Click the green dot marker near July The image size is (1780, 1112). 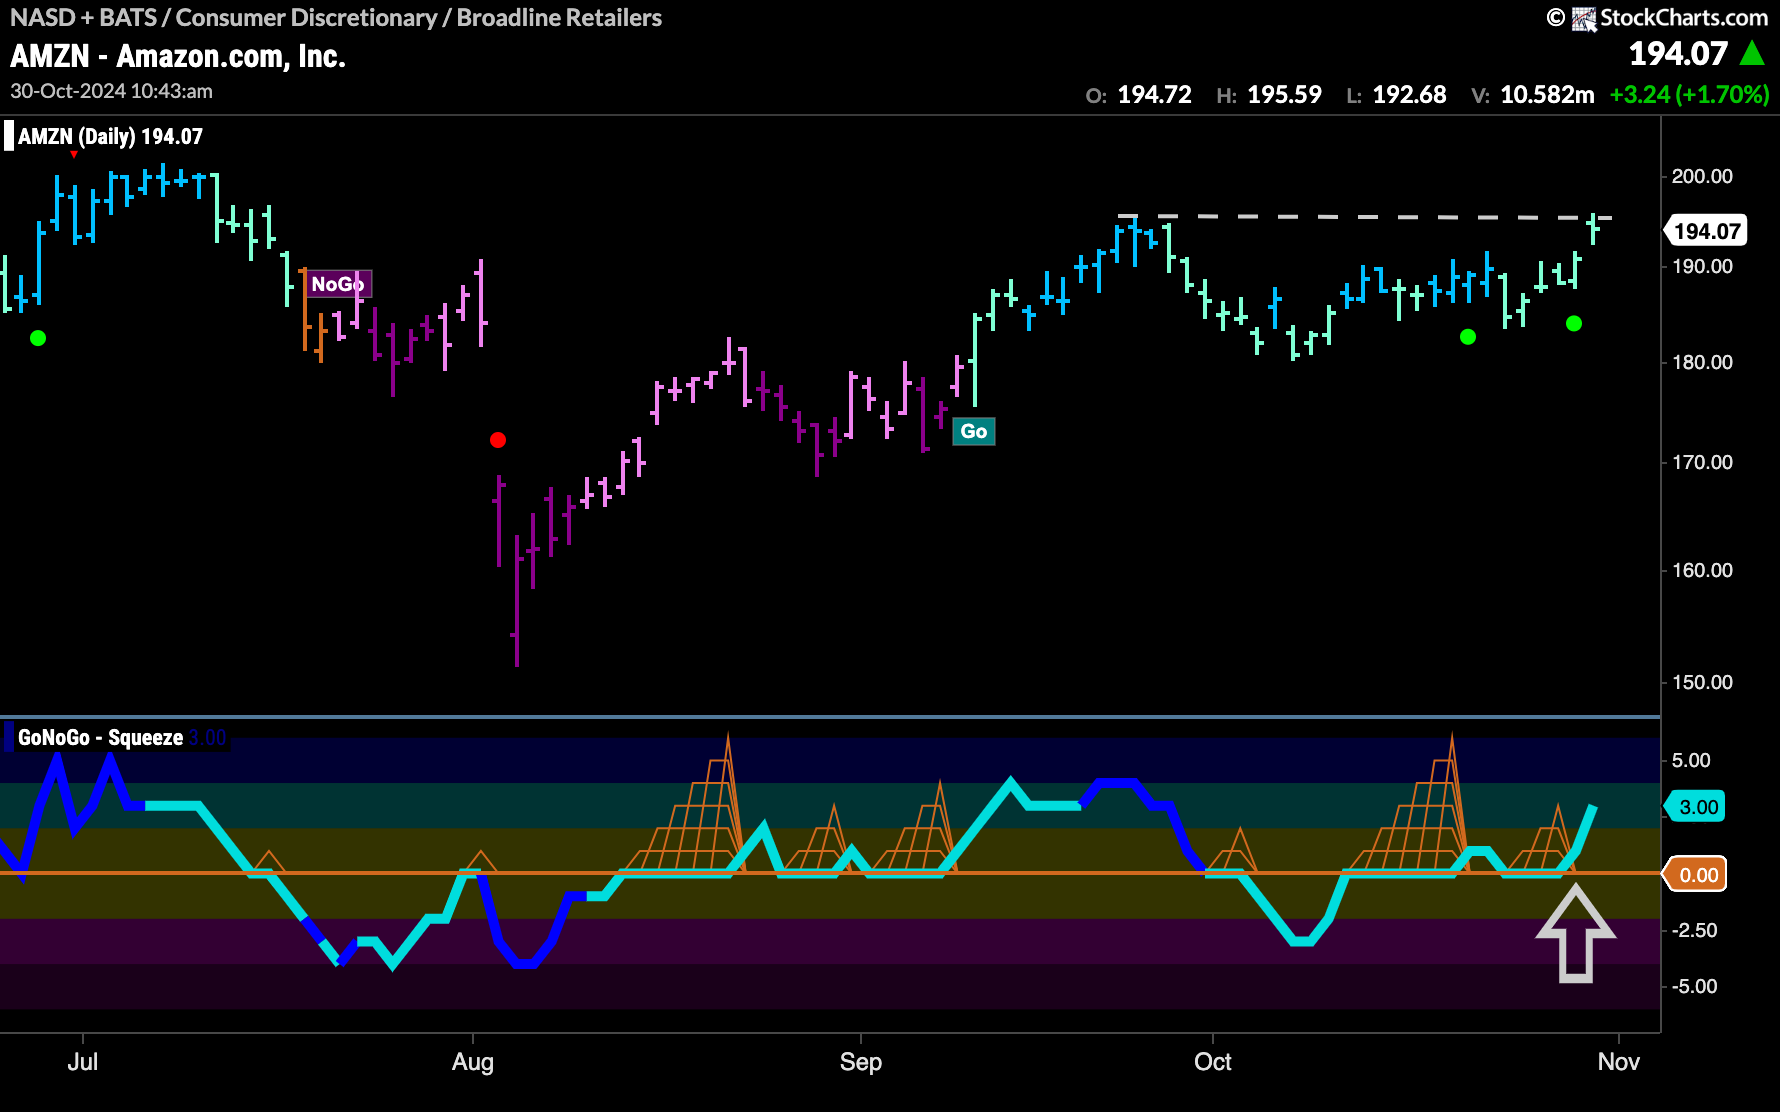pos(38,338)
